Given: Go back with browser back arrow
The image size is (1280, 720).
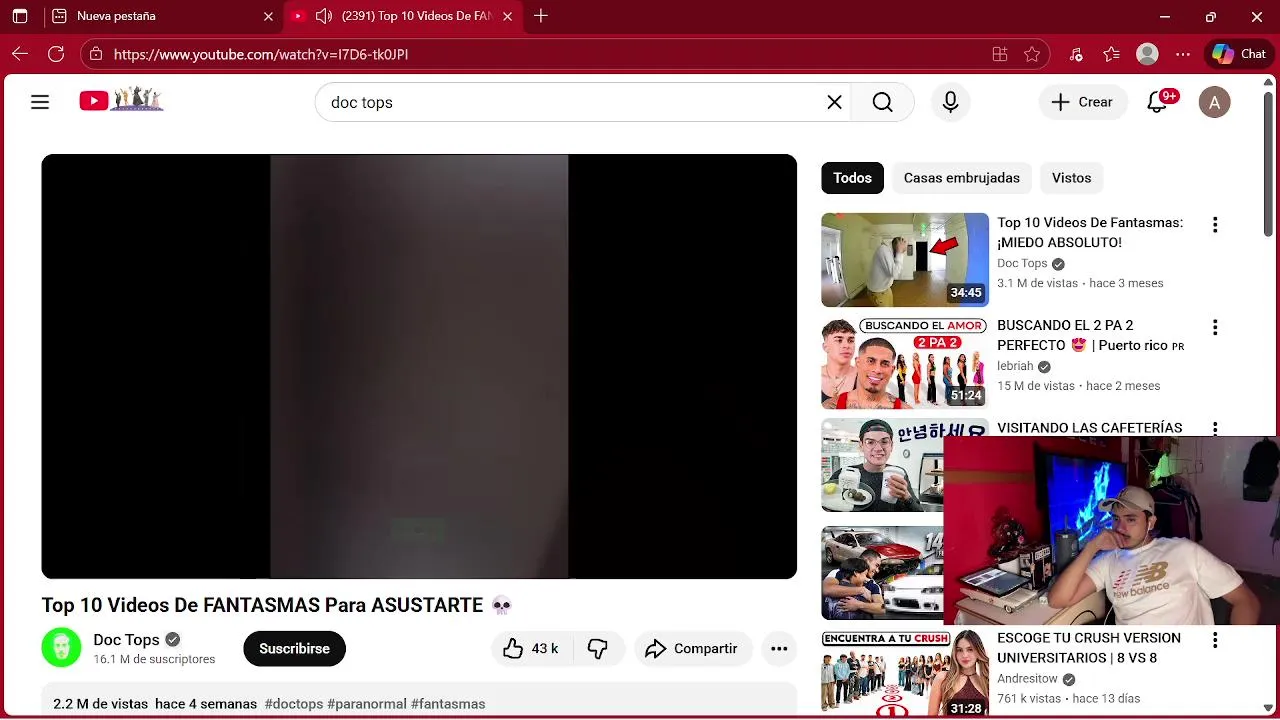Looking at the screenshot, I should coord(20,54).
